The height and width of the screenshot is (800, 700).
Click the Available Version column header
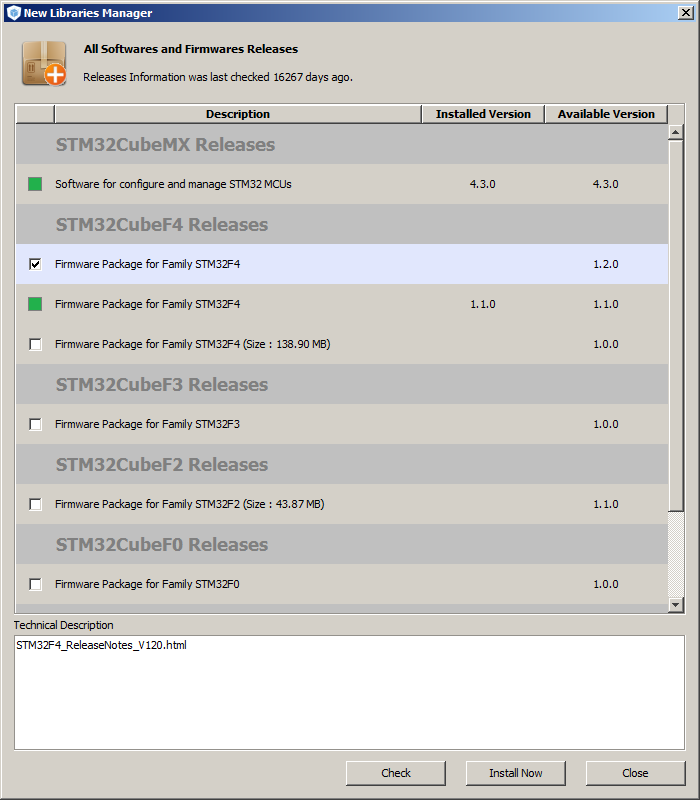(606, 114)
